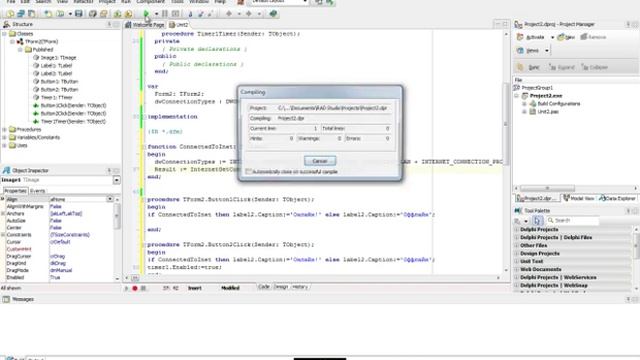Viewport: 640px width, 360px height.
Task: Click the Pause icon in debug toolbar
Action: point(165,13)
